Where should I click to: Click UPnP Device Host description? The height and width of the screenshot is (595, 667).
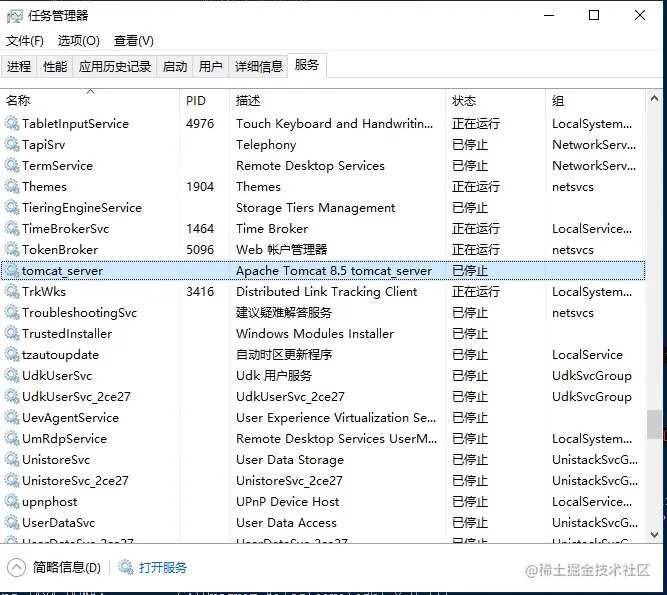[x=288, y=501]
